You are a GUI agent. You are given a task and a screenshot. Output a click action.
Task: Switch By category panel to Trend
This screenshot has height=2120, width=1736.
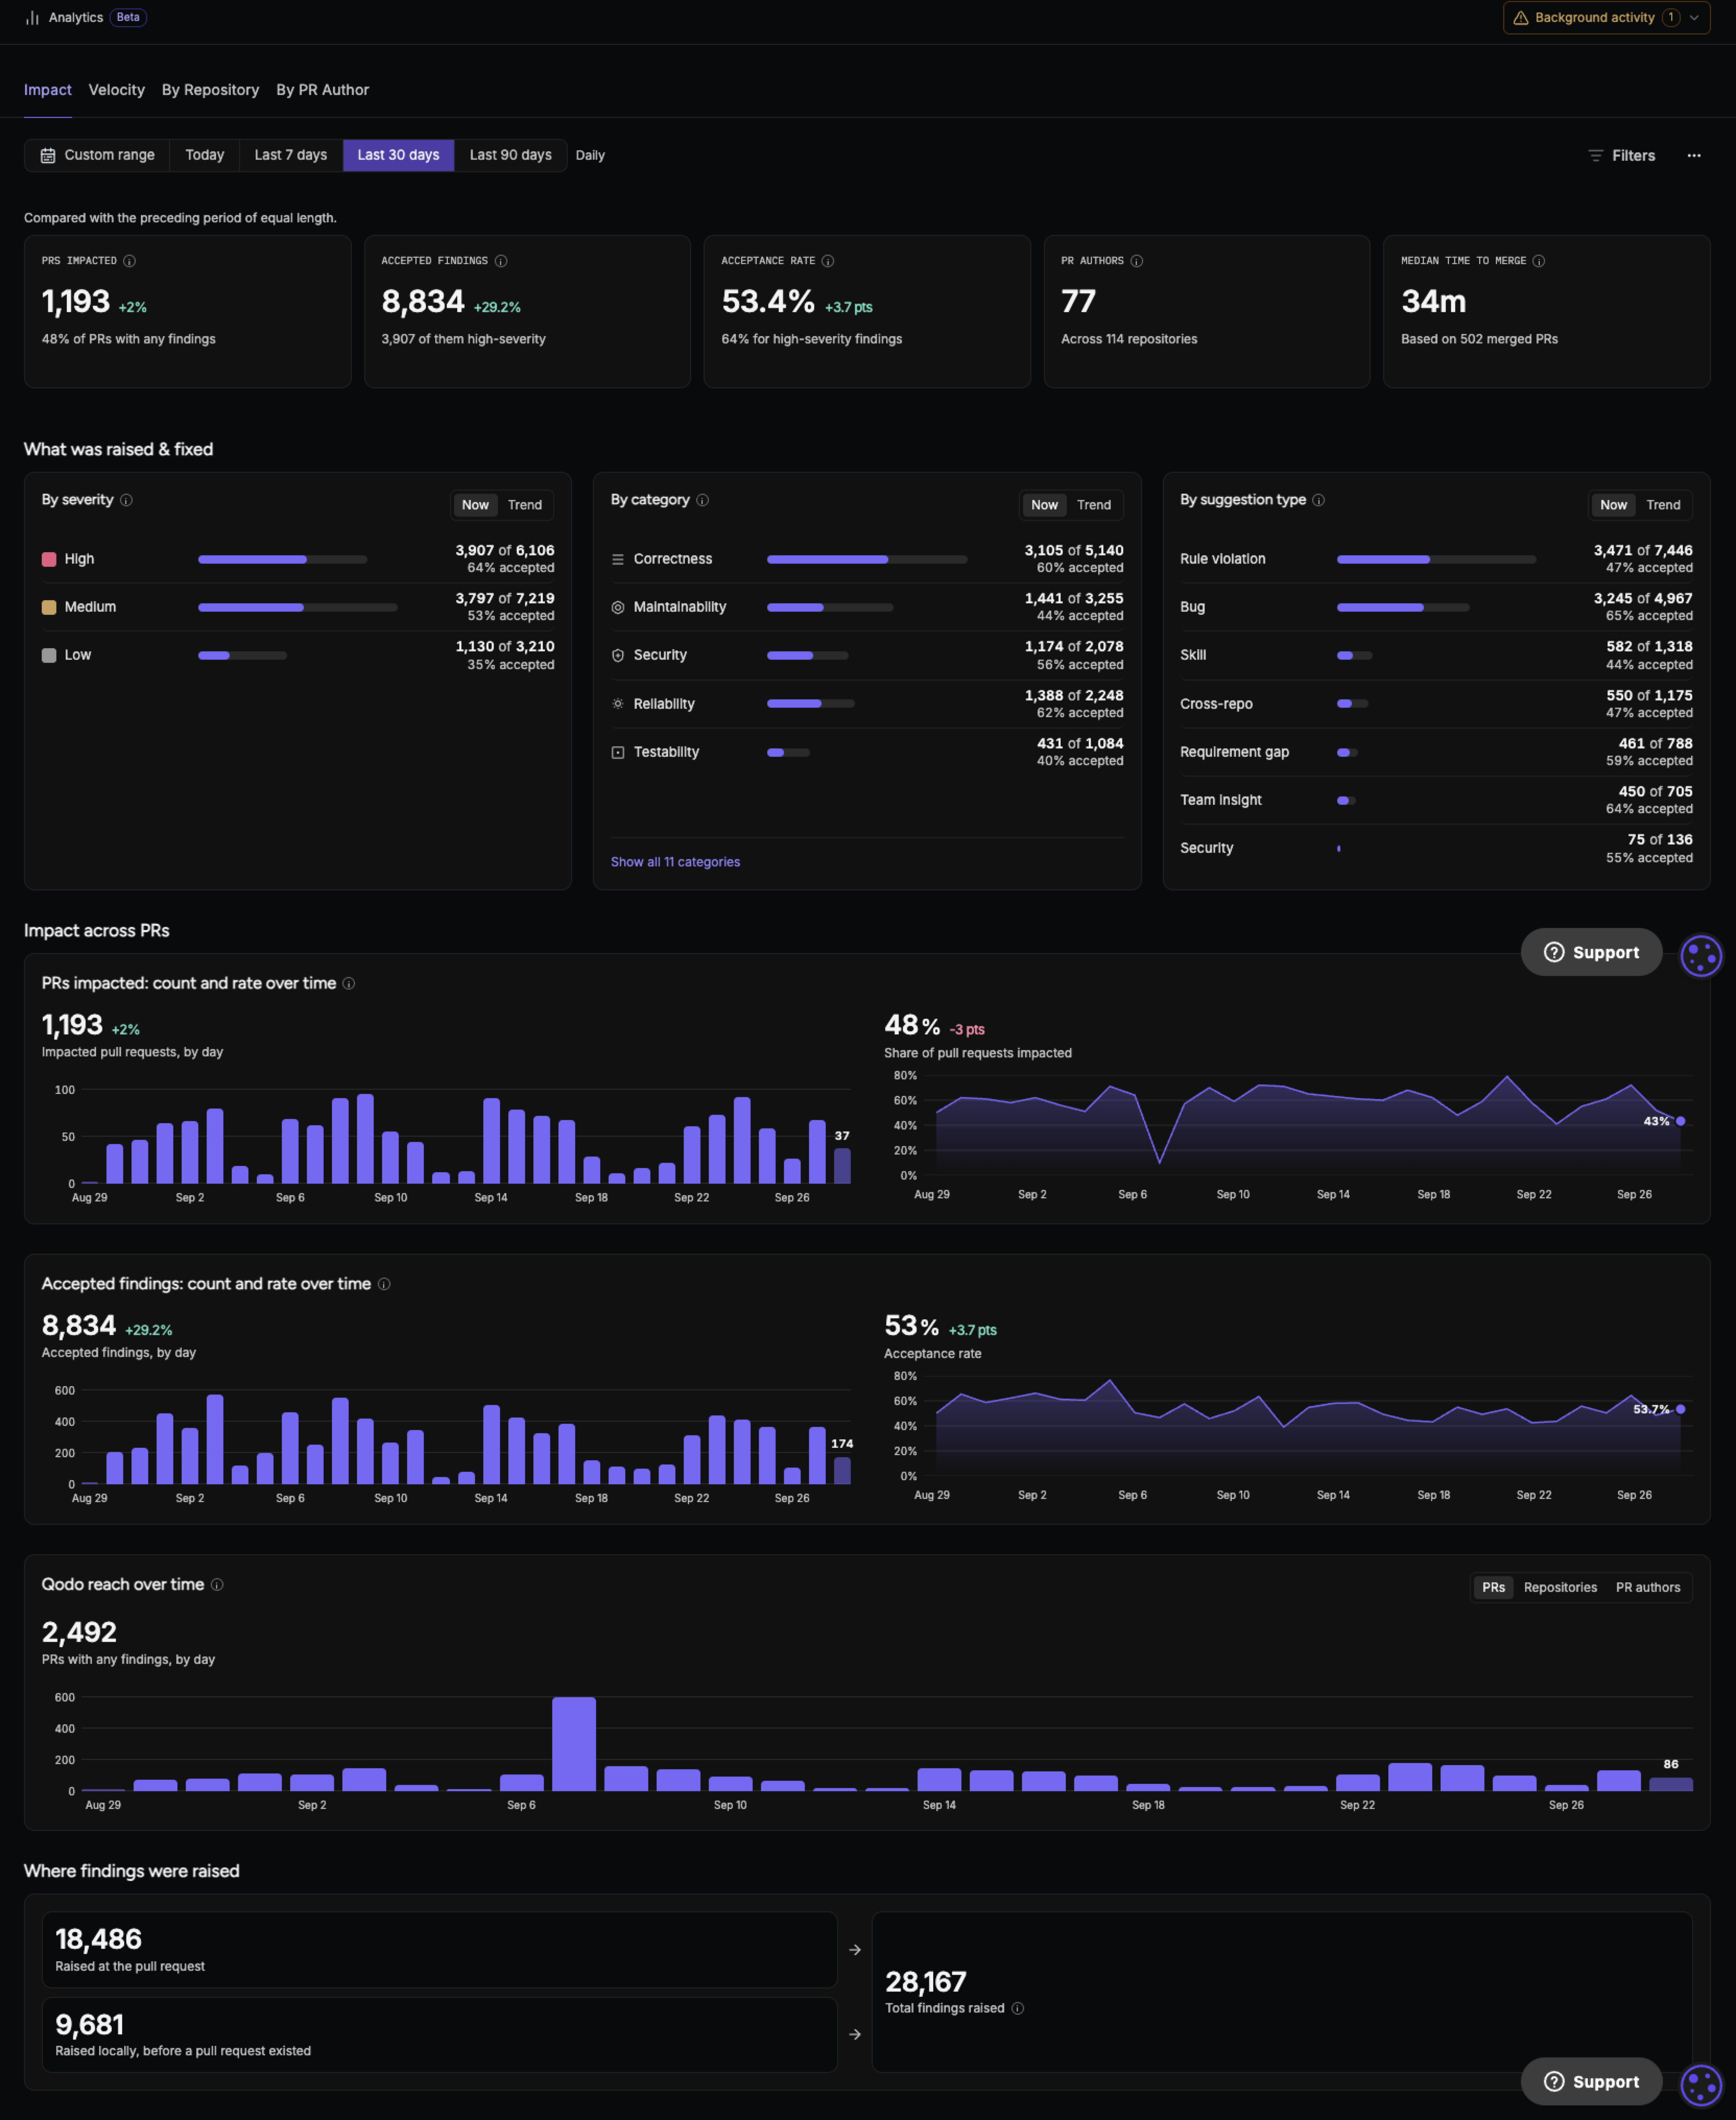pyautogui.click(x=1094, y=505)
